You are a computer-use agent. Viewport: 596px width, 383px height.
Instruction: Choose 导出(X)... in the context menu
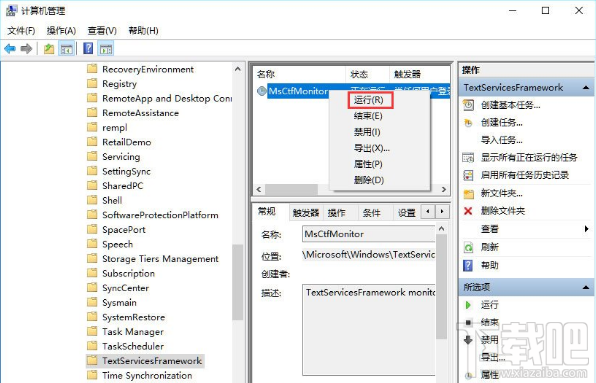point(371,148)
